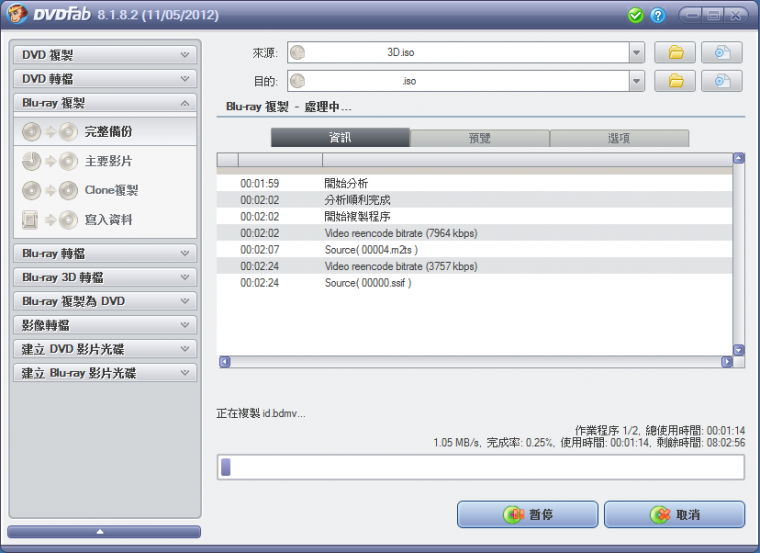Expand the 建立 DVD 影片光碟 section
Image resolution: width=760 pixels, height=553 pixels.
pos(105,349)
